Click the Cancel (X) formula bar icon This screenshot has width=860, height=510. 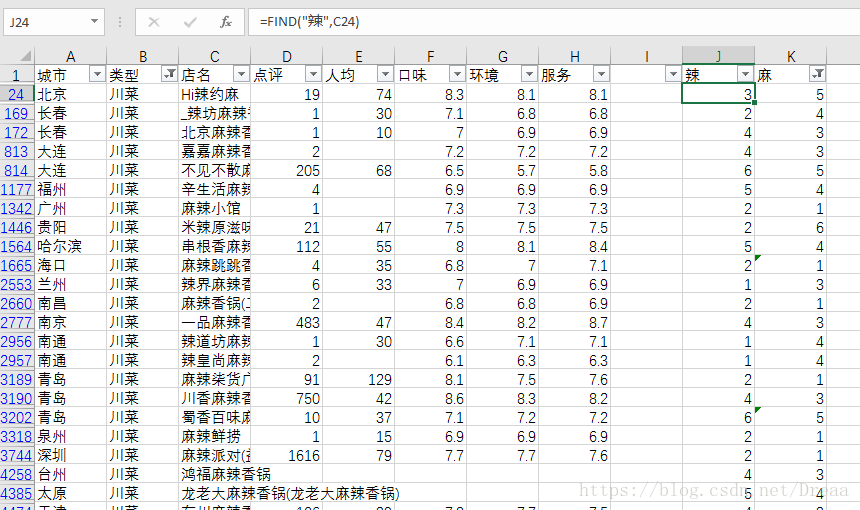[154, 22]
